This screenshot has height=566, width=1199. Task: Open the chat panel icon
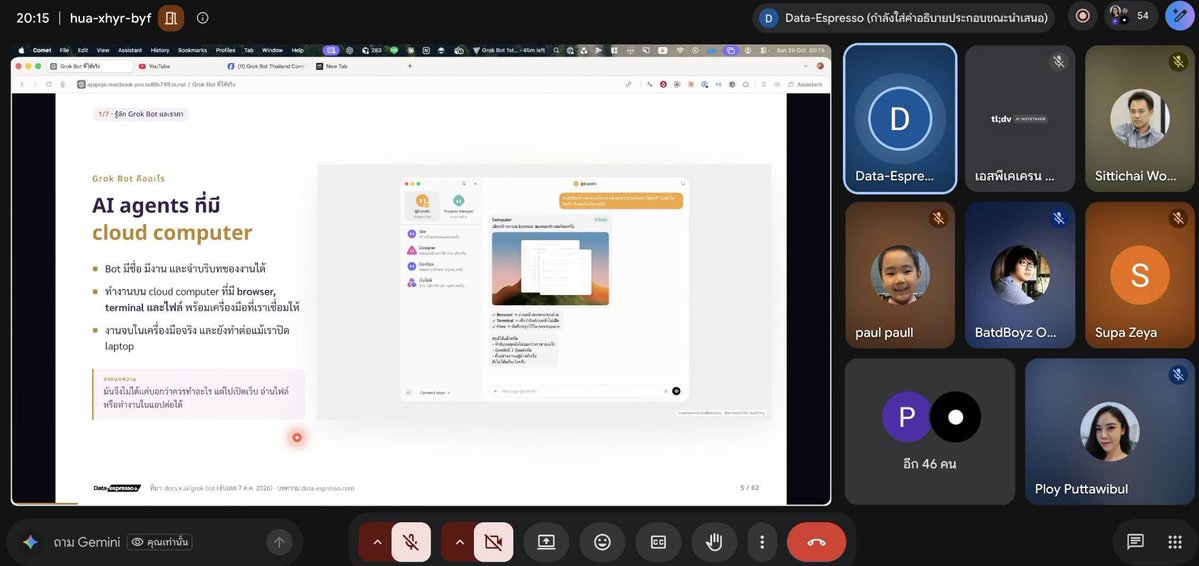click(1136, 542)
